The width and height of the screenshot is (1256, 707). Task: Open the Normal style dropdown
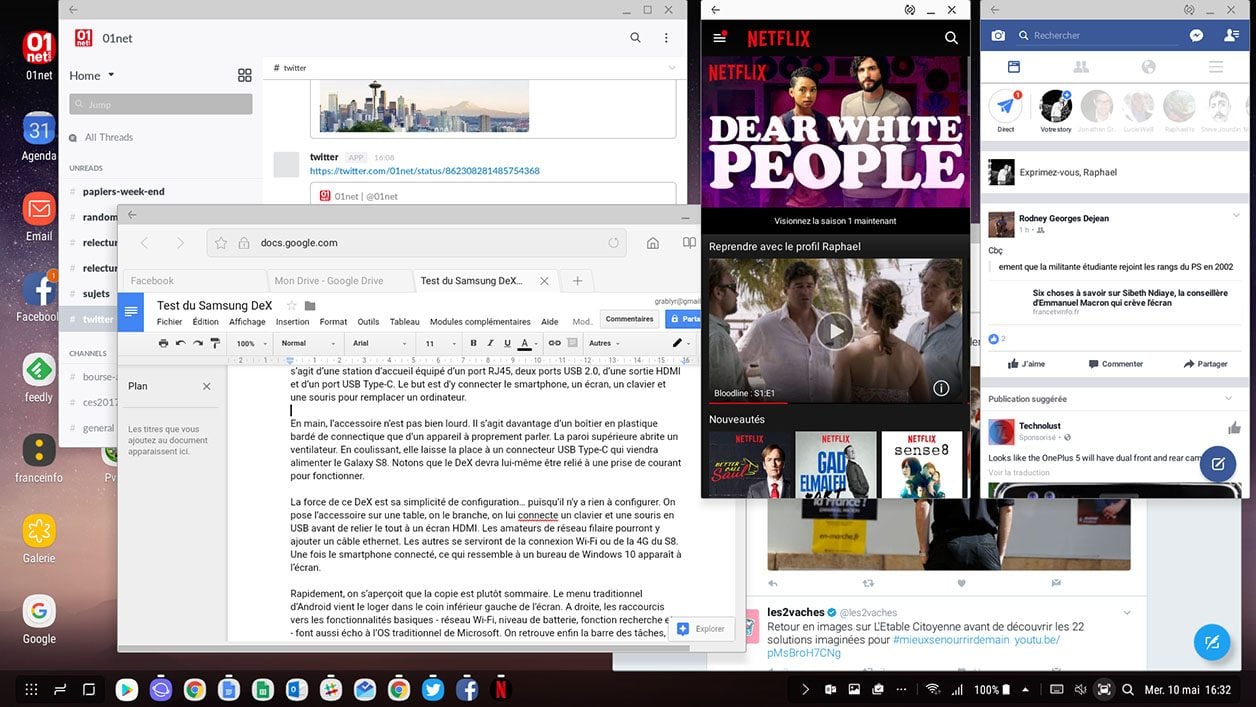tap(308, 343)
